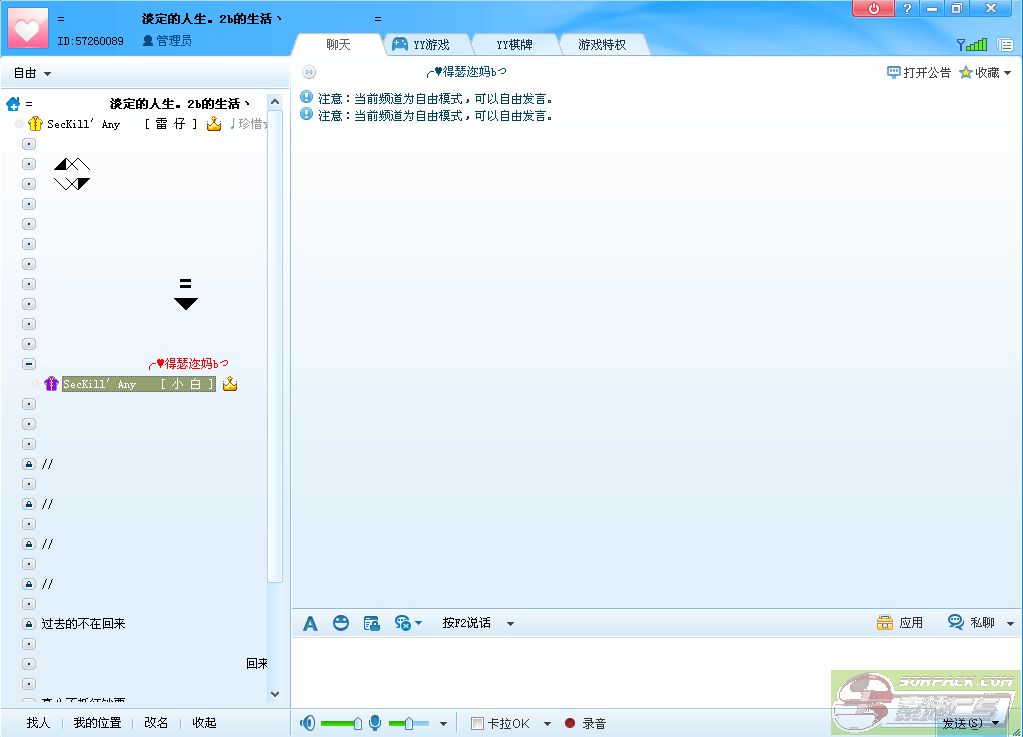Screen dimensions: 1023x737
Task: Click the screenshot capture icon in chat toolbar
Action: tap(371, 623)
